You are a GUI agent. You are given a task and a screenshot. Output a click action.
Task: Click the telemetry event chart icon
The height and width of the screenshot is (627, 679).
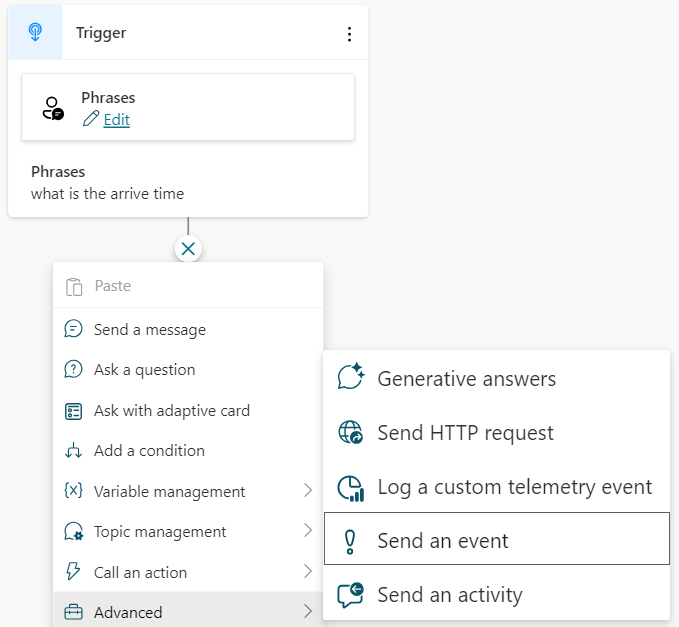[351, 488]
